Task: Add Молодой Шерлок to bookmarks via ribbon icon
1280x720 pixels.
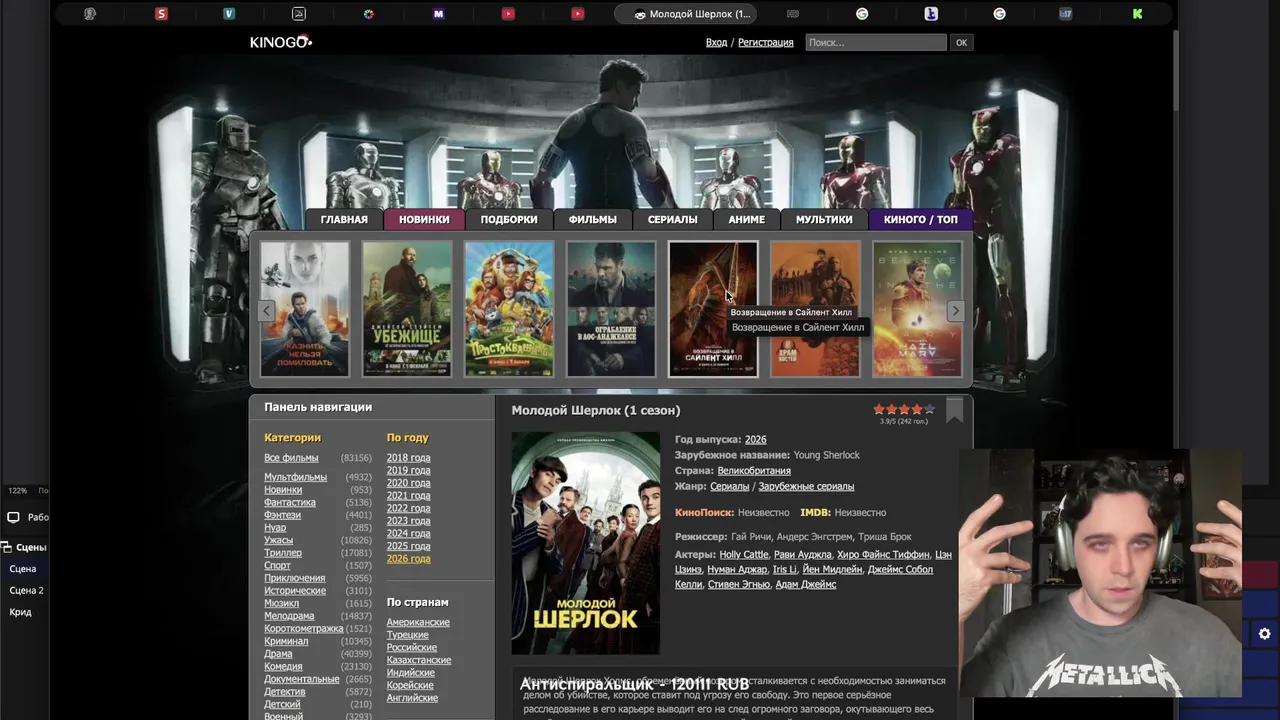Action: click(954, 410)
